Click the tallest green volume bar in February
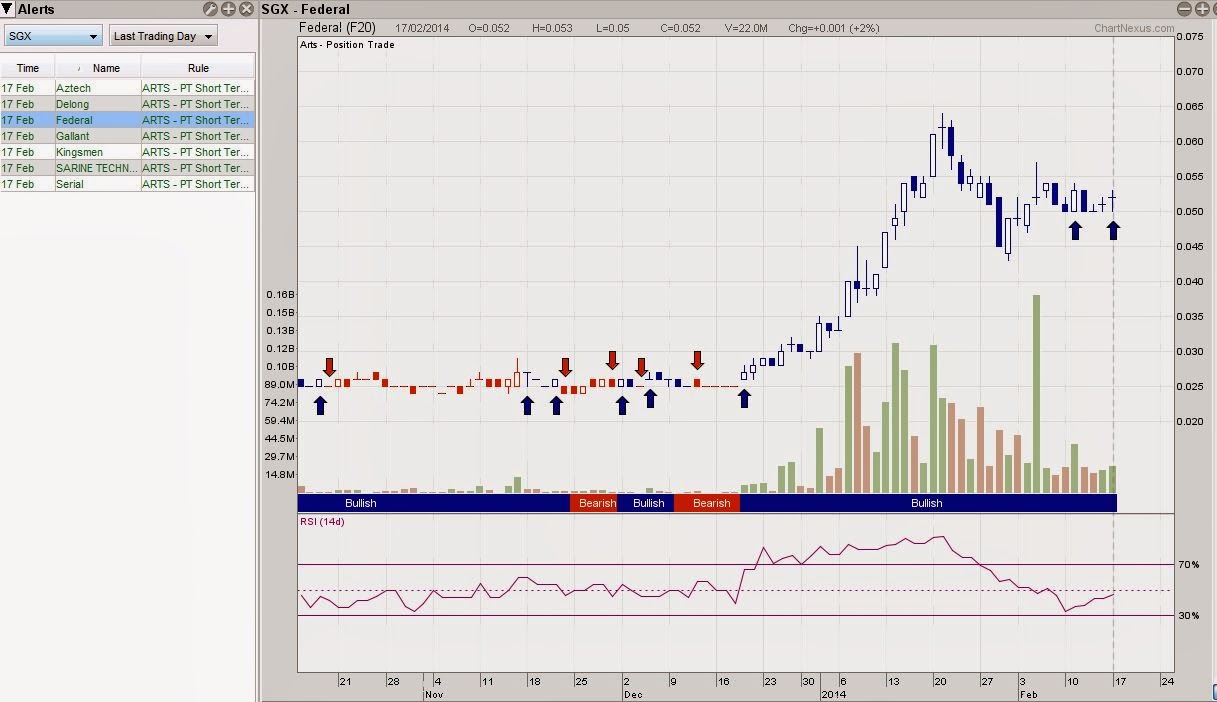The image size is (1217, 702). 1036,394
